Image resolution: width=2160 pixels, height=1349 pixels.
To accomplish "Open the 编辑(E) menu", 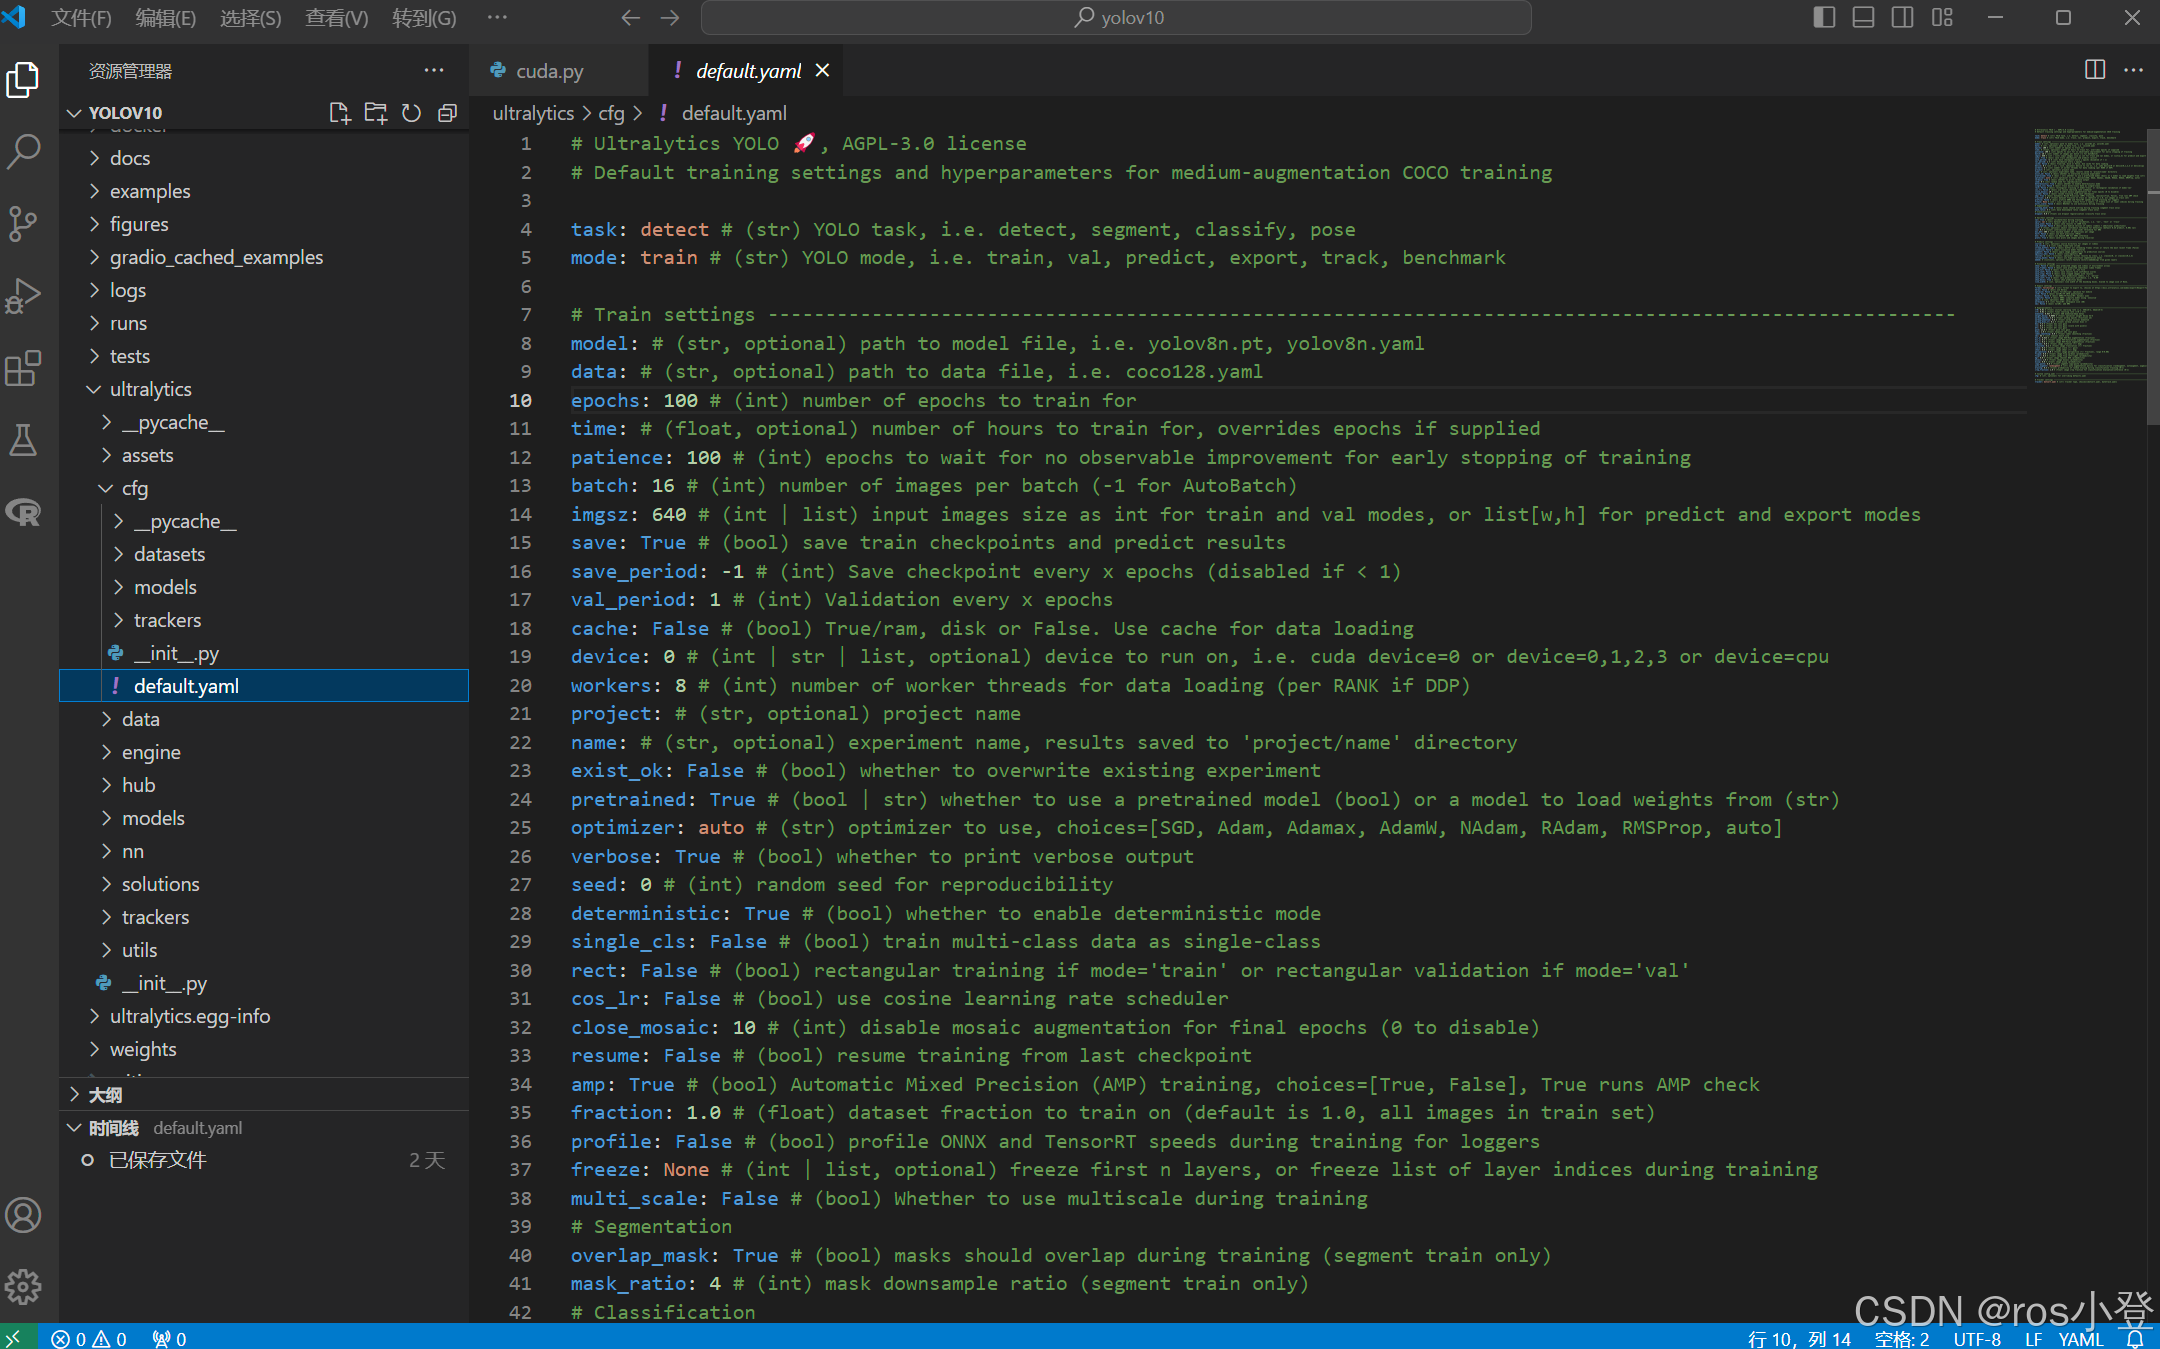I will pyautogui.click(x=166, y=18).
